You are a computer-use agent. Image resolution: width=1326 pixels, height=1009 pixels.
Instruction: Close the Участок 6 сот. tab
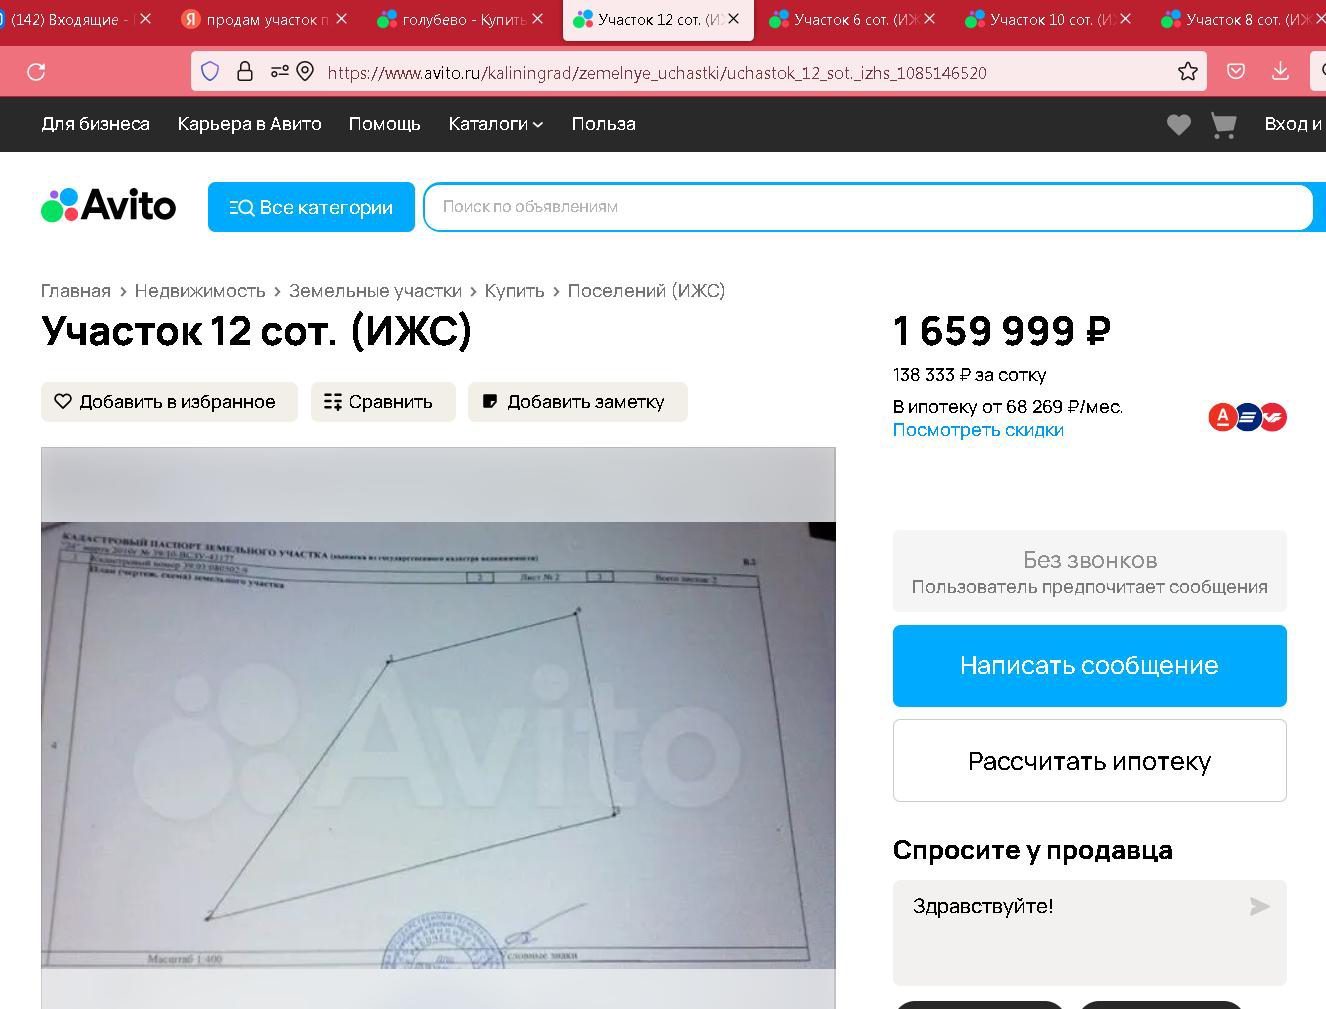coord(930,19)
